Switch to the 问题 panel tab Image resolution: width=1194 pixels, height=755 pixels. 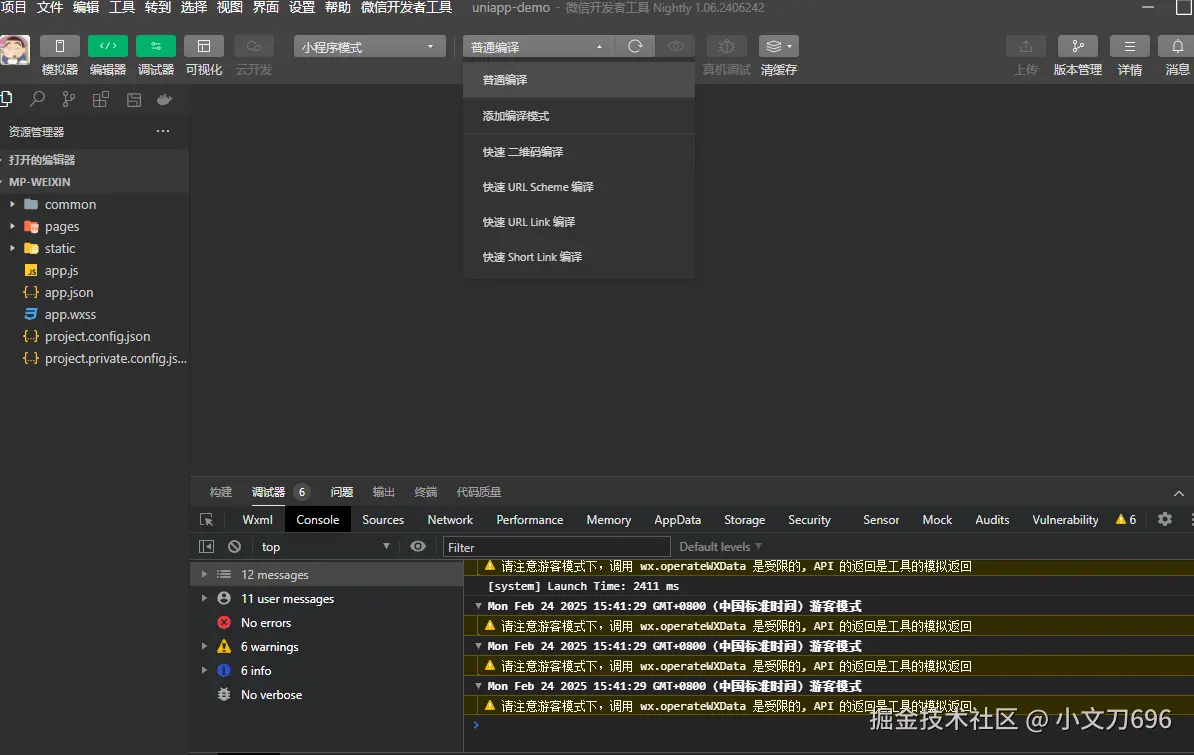pos(342,492)
